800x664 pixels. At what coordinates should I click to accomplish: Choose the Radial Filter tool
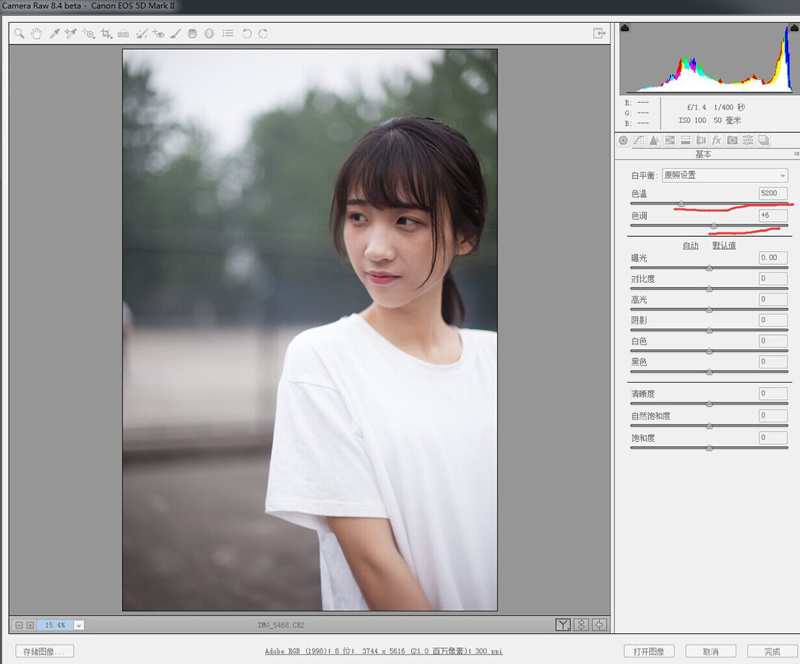209,34
